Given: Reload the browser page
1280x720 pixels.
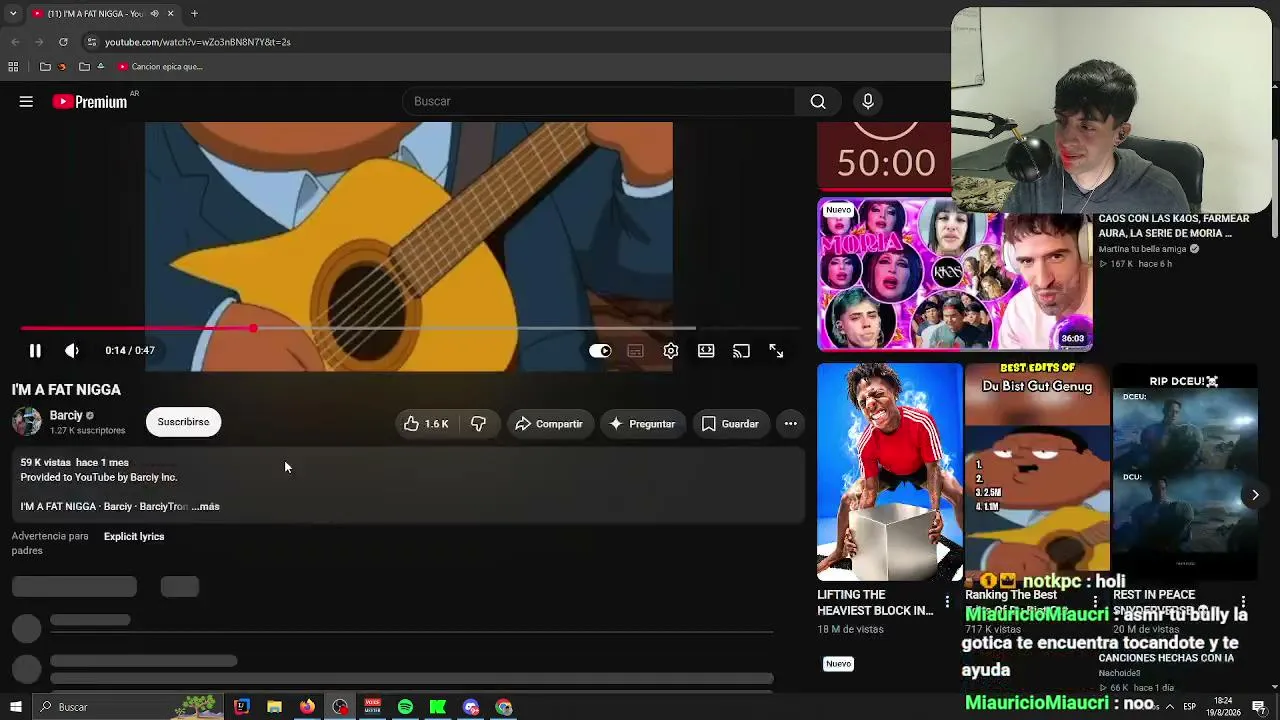Looking at the screenshot, I should point(63,42).
